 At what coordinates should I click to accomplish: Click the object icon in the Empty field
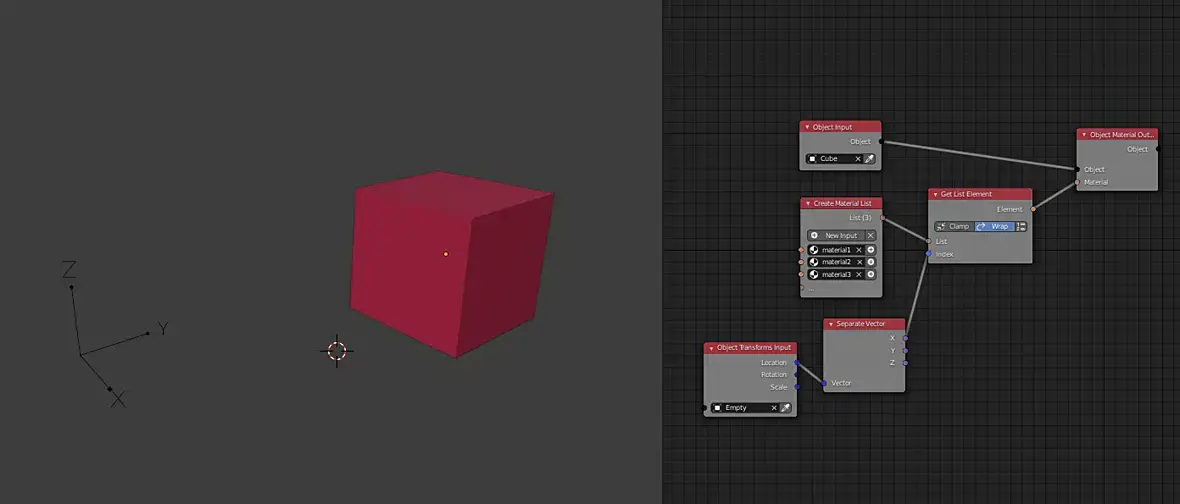pyautogui.click(x=718, y=408)
